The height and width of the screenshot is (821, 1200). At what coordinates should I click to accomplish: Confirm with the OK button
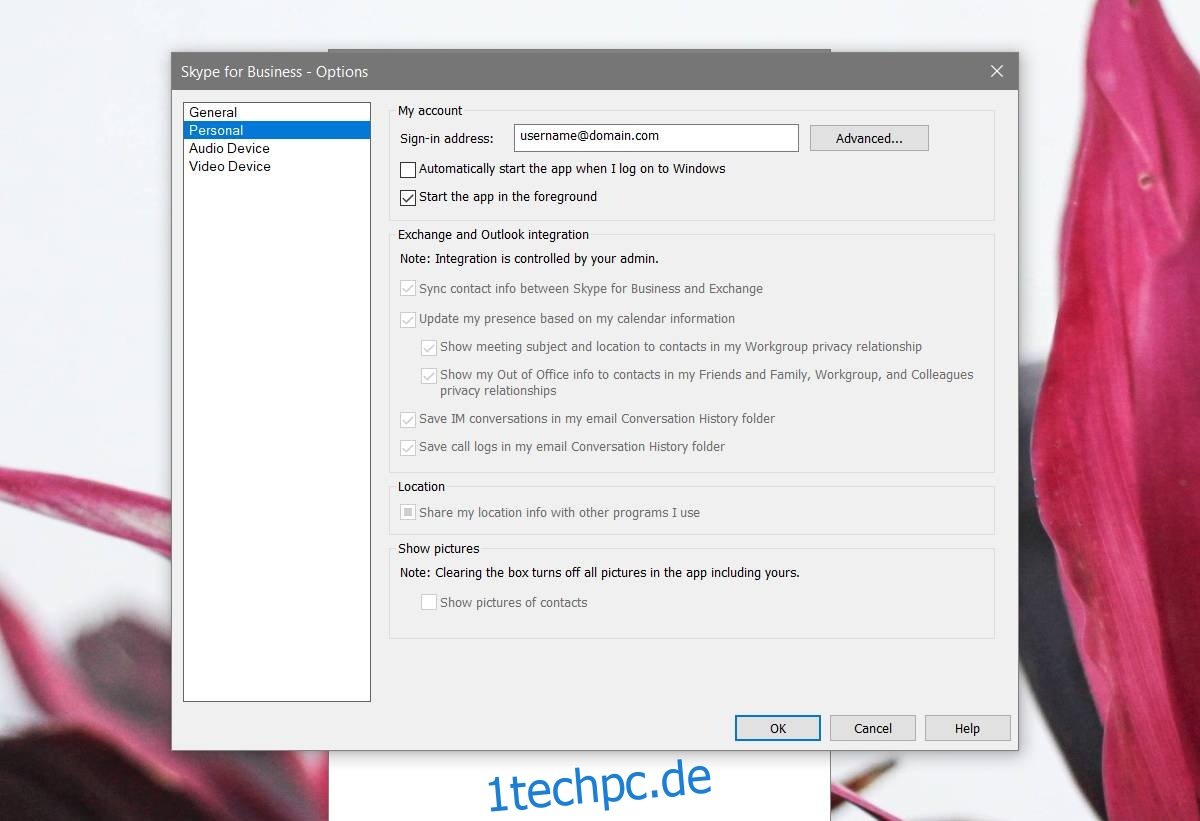click(778, 728)
